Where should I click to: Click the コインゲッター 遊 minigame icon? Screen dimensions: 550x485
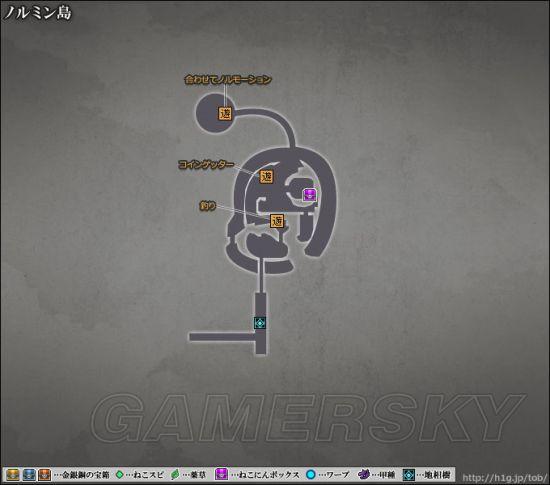coord(266,177)
